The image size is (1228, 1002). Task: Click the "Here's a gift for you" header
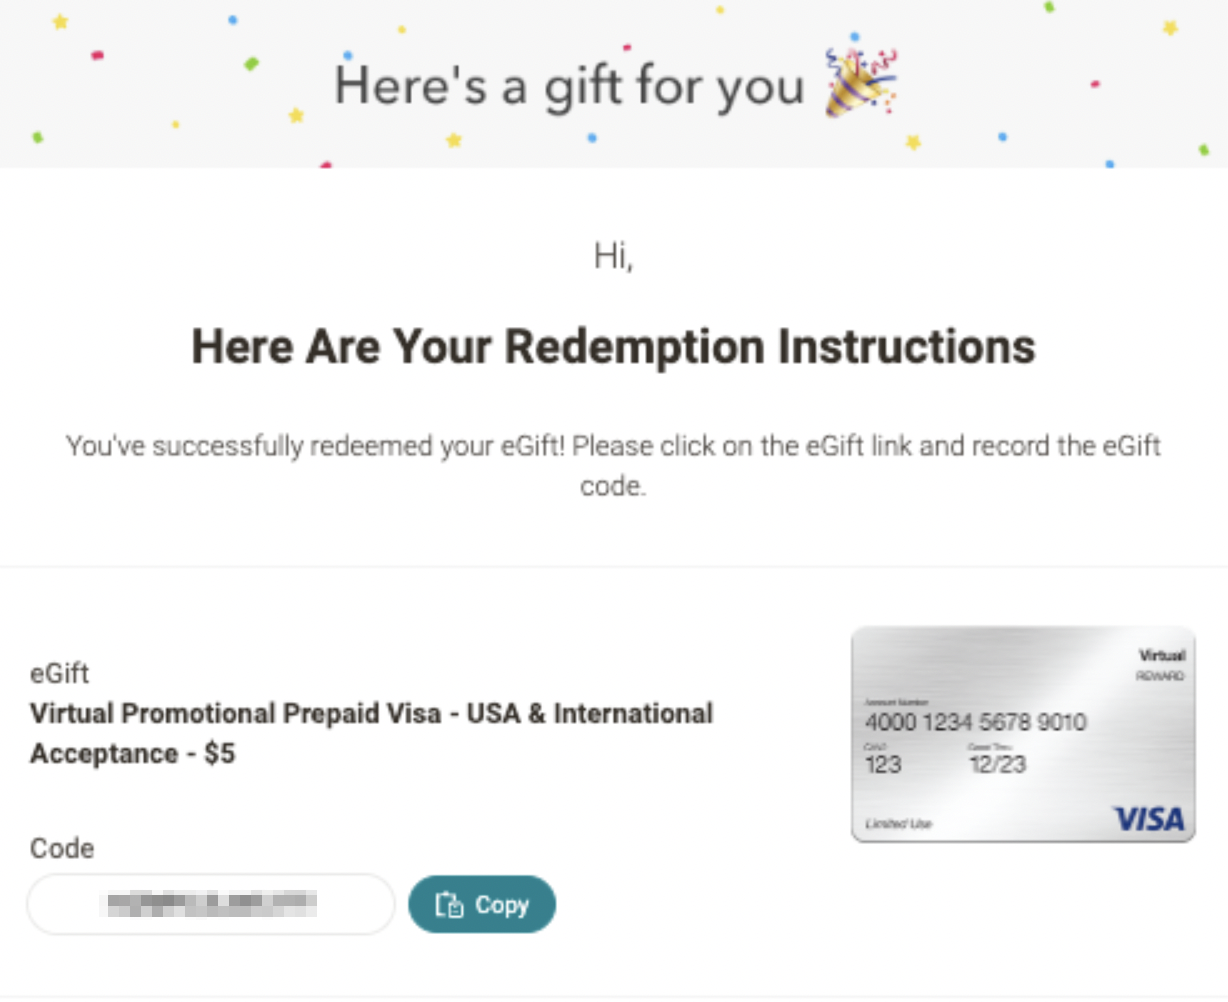(569, 86)
